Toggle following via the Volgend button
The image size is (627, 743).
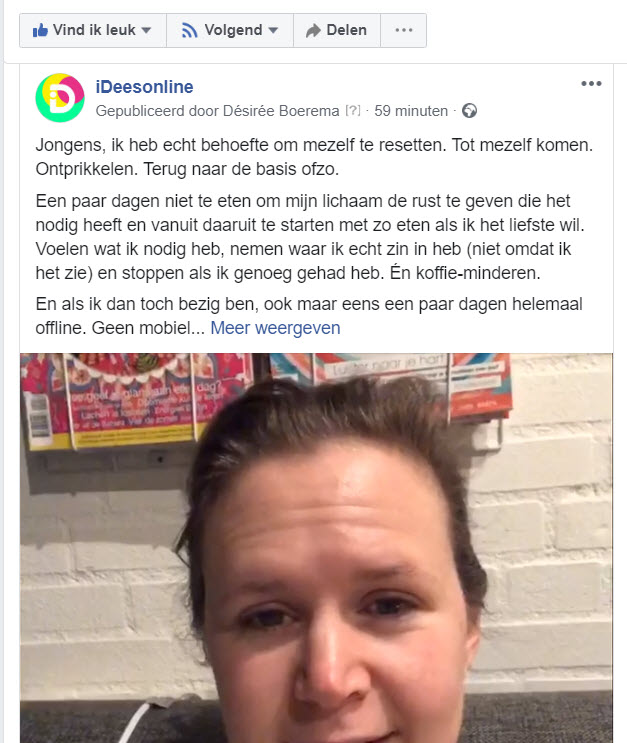coord(230,30)
